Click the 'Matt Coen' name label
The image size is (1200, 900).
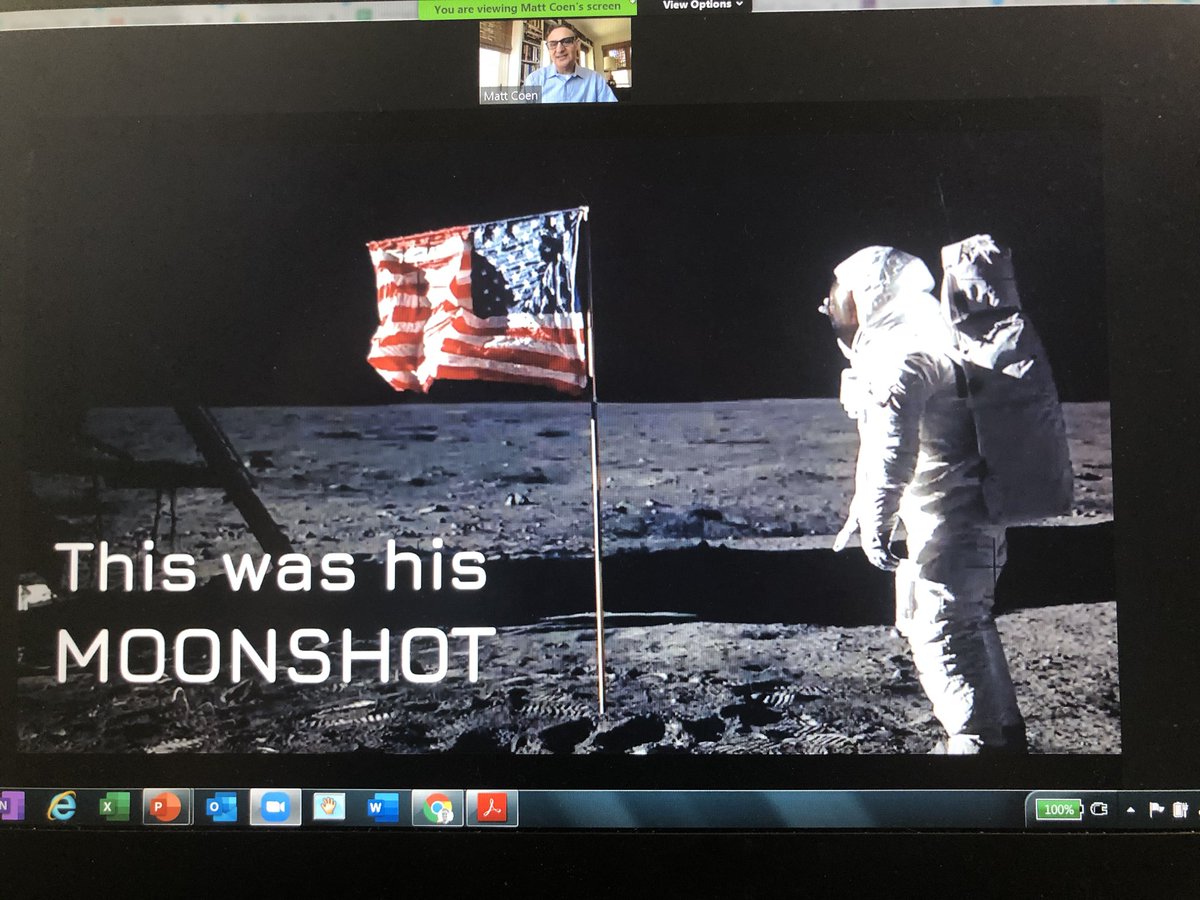(x=511, y=95)
